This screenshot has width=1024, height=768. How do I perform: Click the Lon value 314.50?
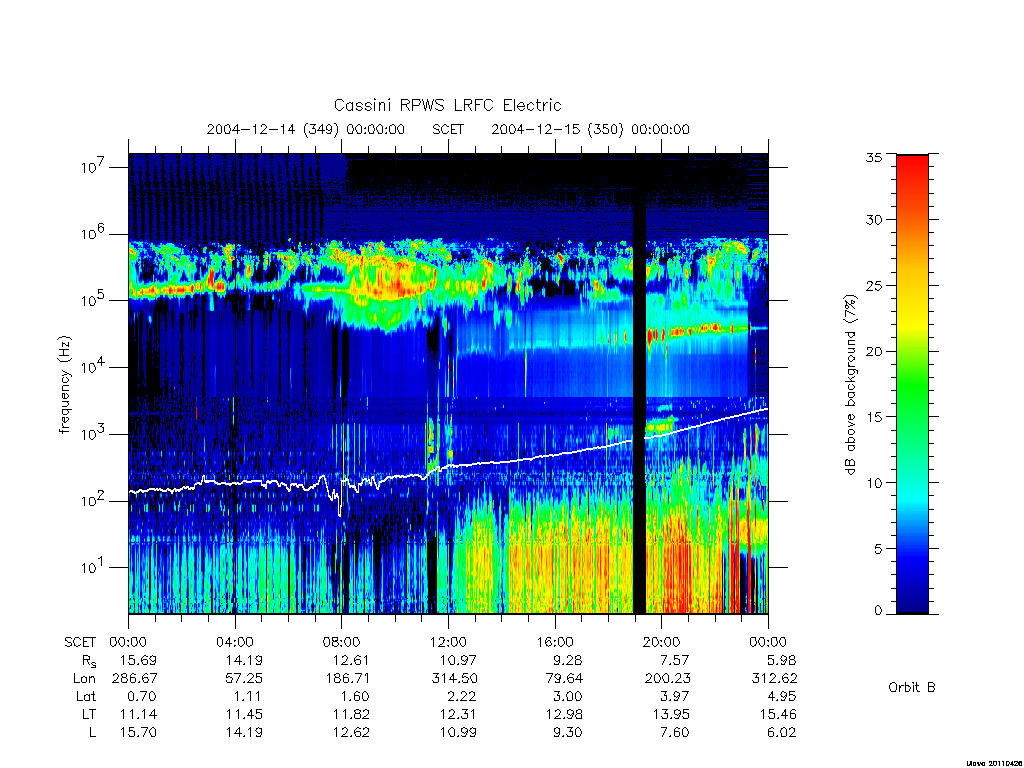(x=455, y=679)
